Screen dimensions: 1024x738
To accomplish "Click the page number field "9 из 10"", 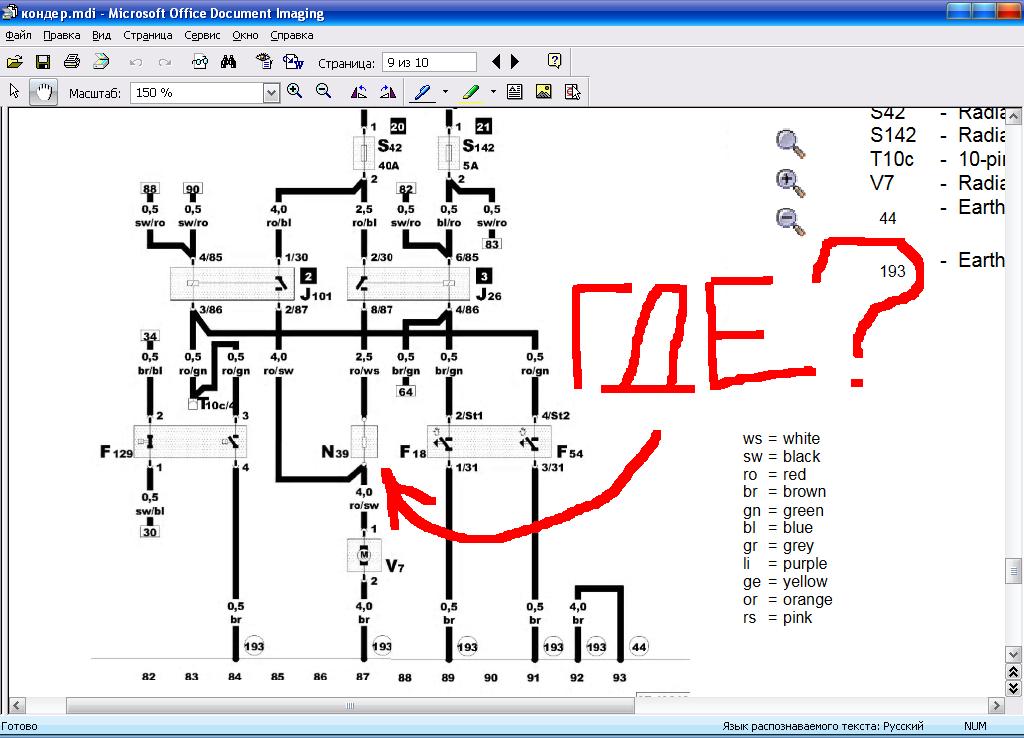I will (429, 62).
